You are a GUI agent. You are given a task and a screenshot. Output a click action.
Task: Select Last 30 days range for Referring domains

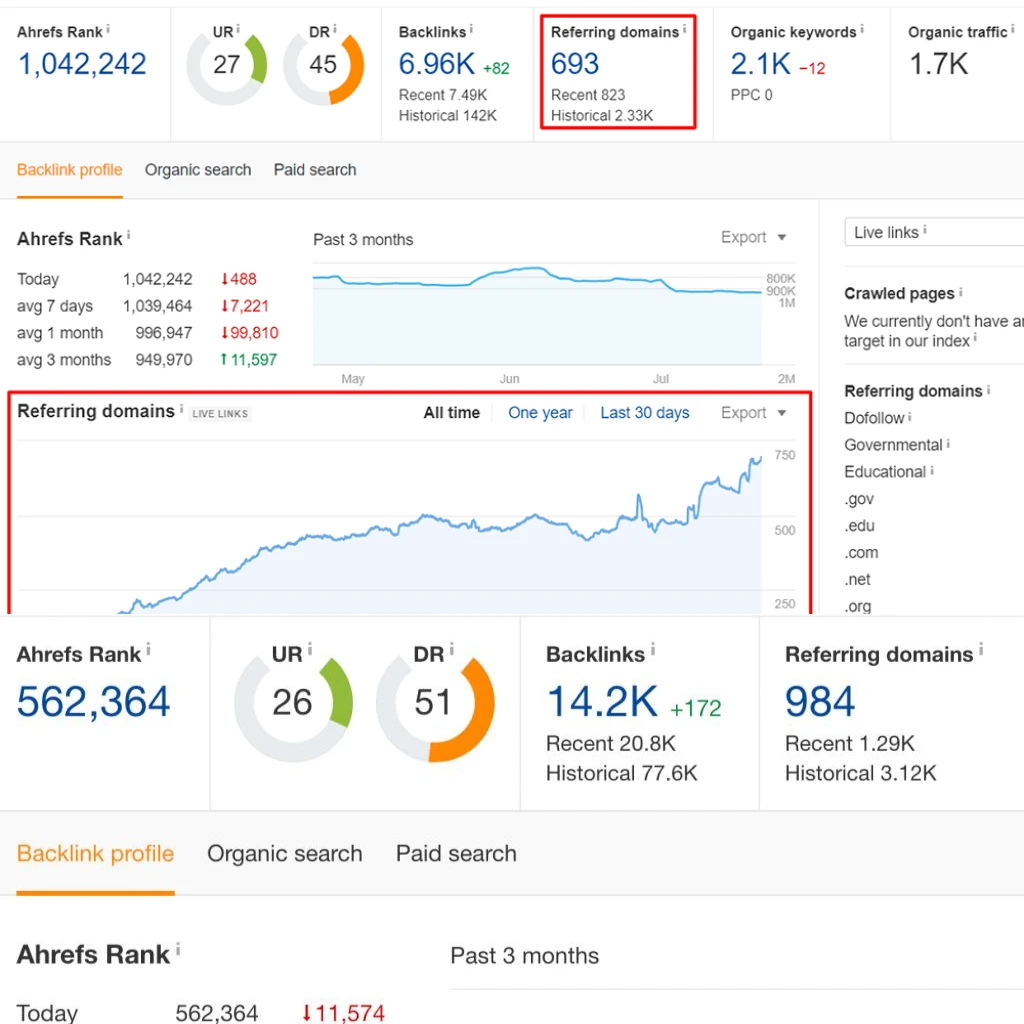pos(645,413)
